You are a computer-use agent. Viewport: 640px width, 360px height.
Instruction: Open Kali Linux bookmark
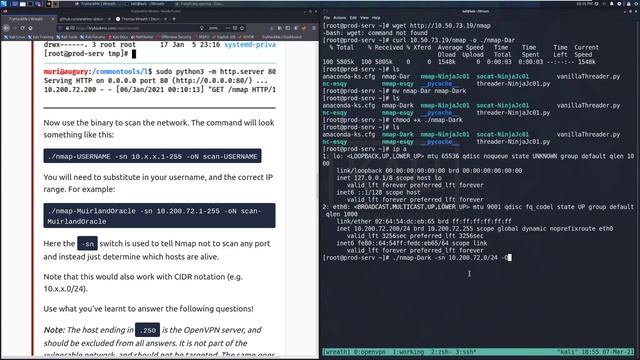15,37
